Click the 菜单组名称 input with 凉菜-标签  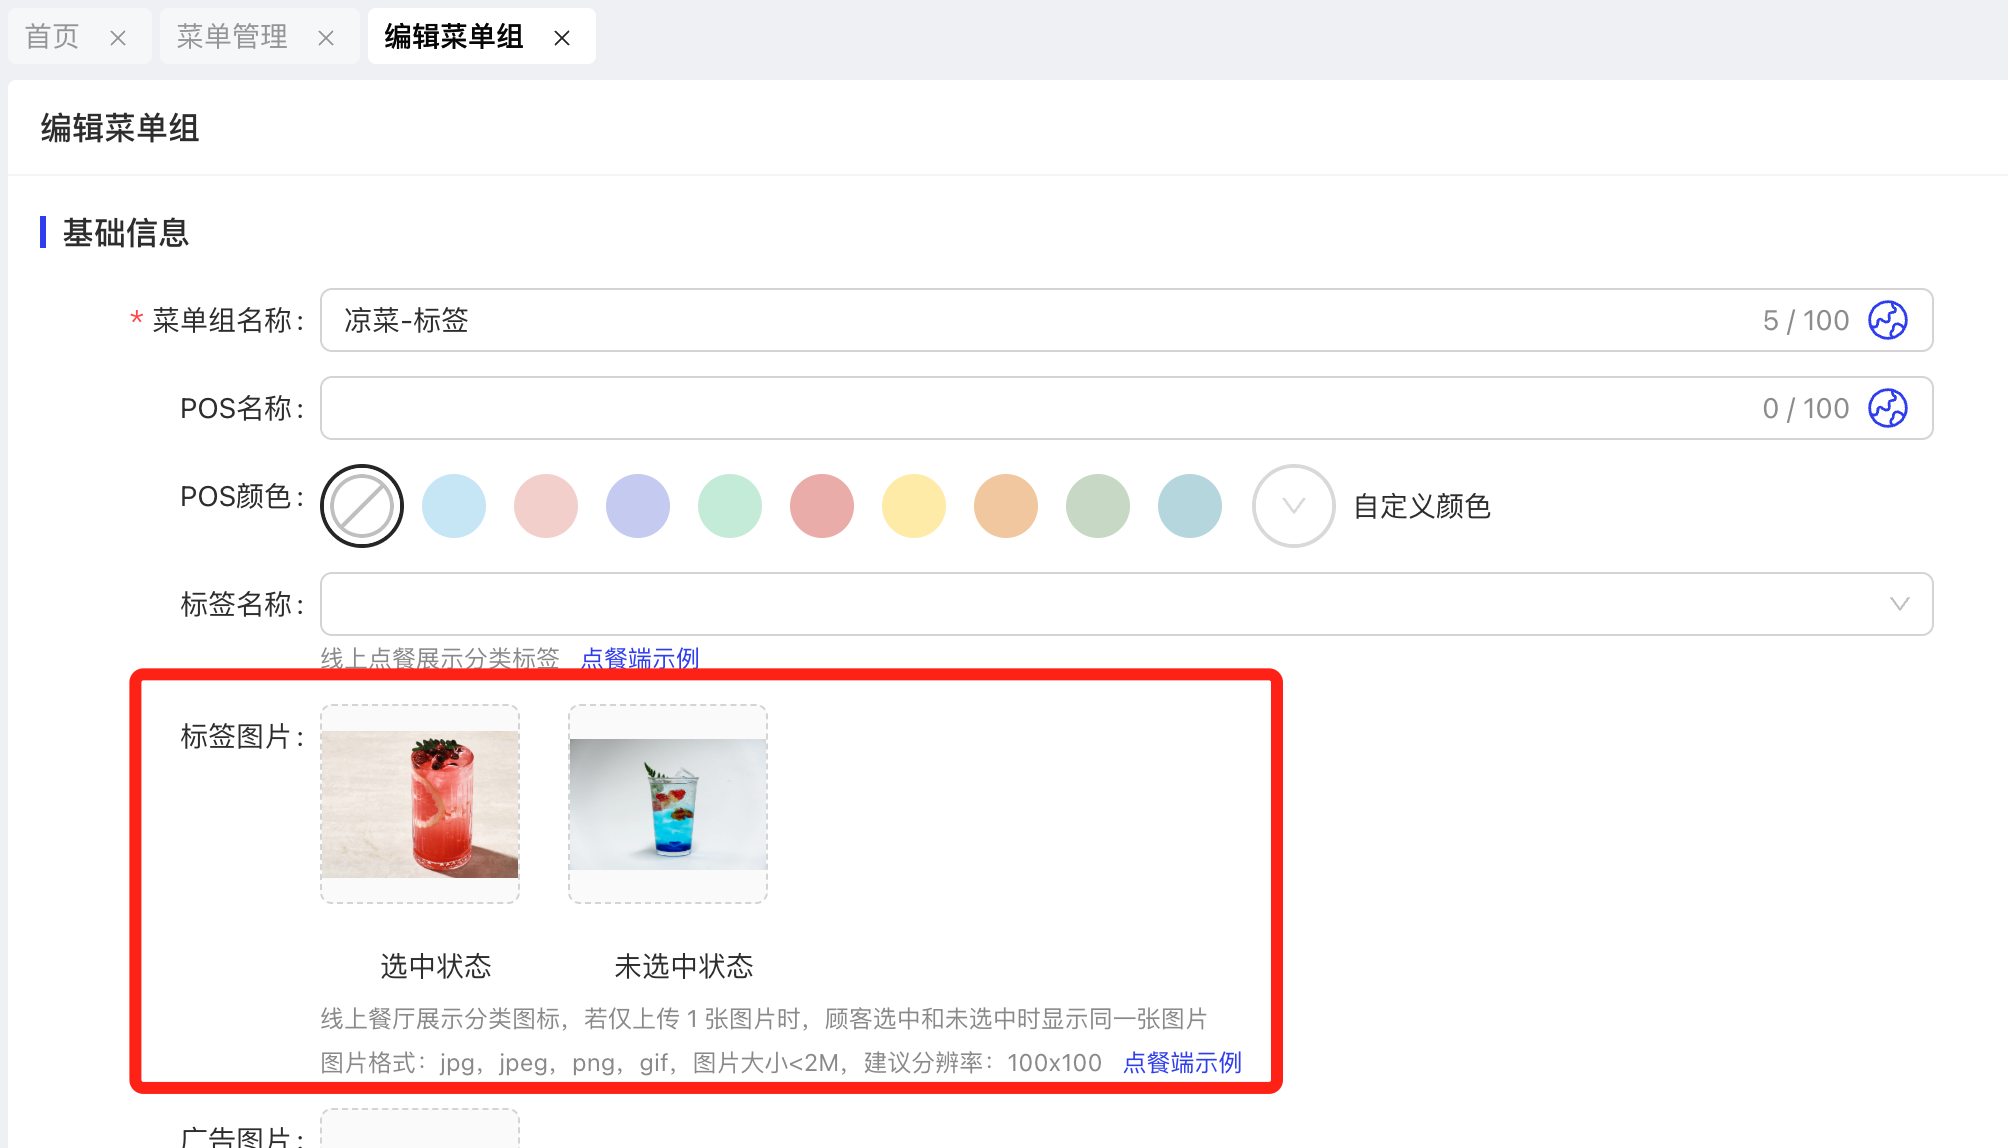pos(1000,321)
